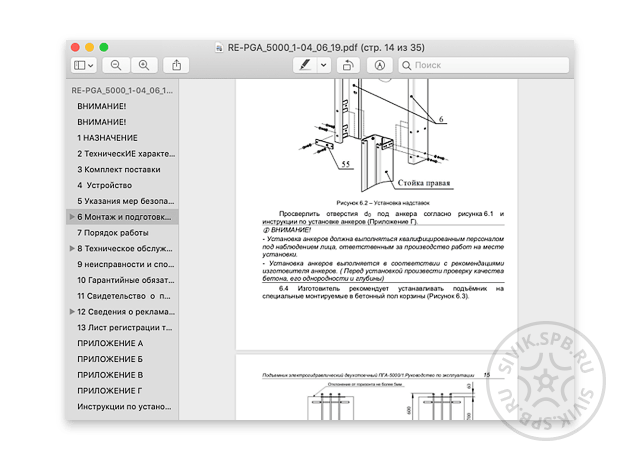Viewport: 642px width, 463px height.
Task: Jump to ПРИЛОЖЕНИЕ А
Action: coord(110,343)
